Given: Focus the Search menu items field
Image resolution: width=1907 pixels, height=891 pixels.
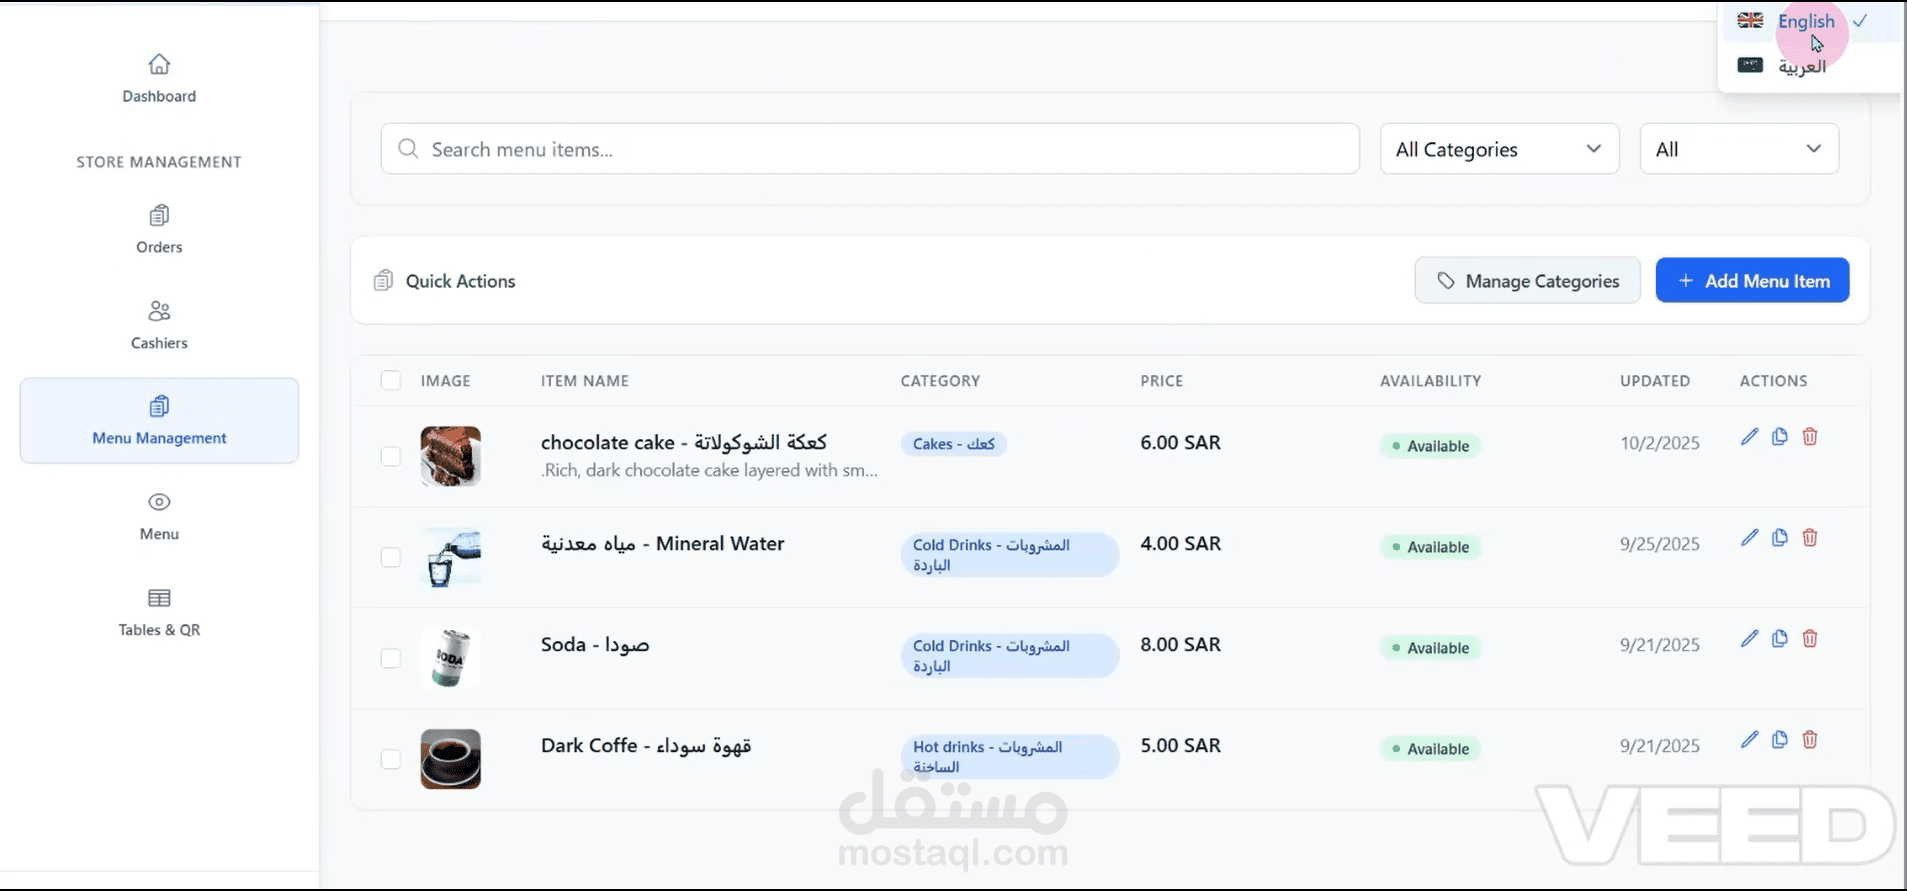Looking at the screenshot, I should point(870,149).
